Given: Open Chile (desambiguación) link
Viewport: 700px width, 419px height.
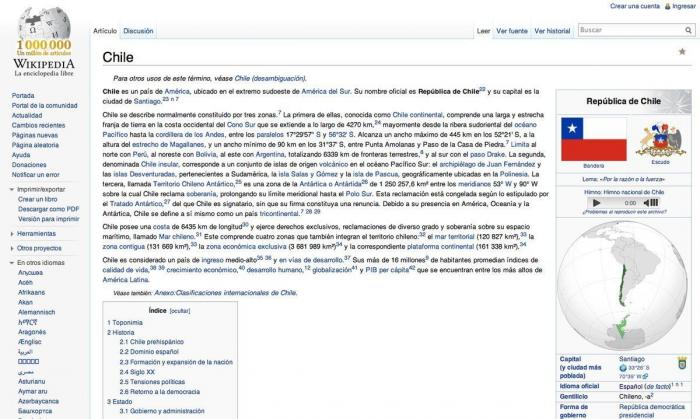Looking at the screenshot, I should pyautogui.click(x=270, y=79).
